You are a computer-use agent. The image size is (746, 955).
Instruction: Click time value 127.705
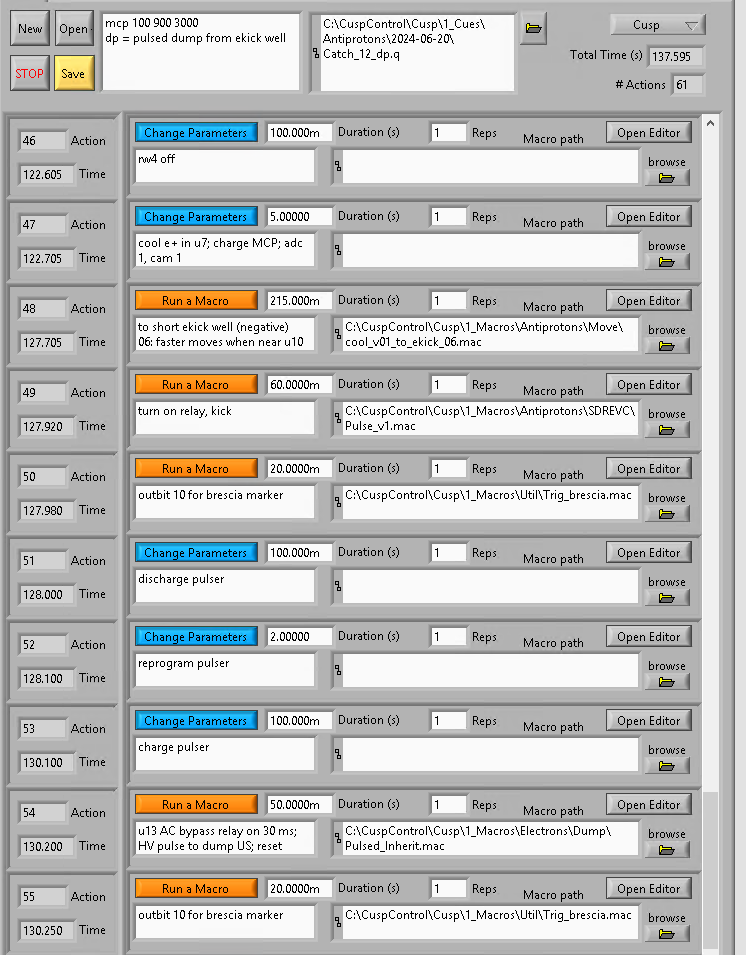tap(47, 342)
